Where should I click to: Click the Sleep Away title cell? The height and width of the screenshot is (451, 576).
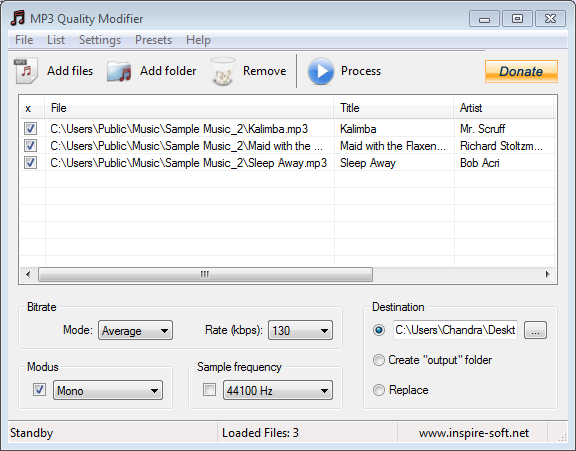[368, 163]
